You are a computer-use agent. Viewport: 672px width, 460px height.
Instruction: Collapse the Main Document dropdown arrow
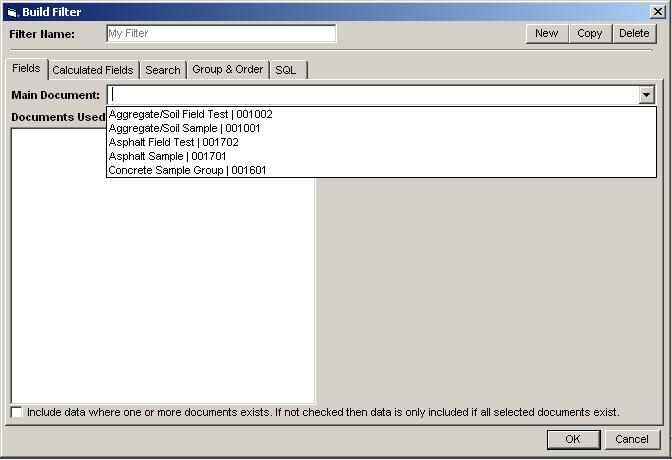coord(647,95)
